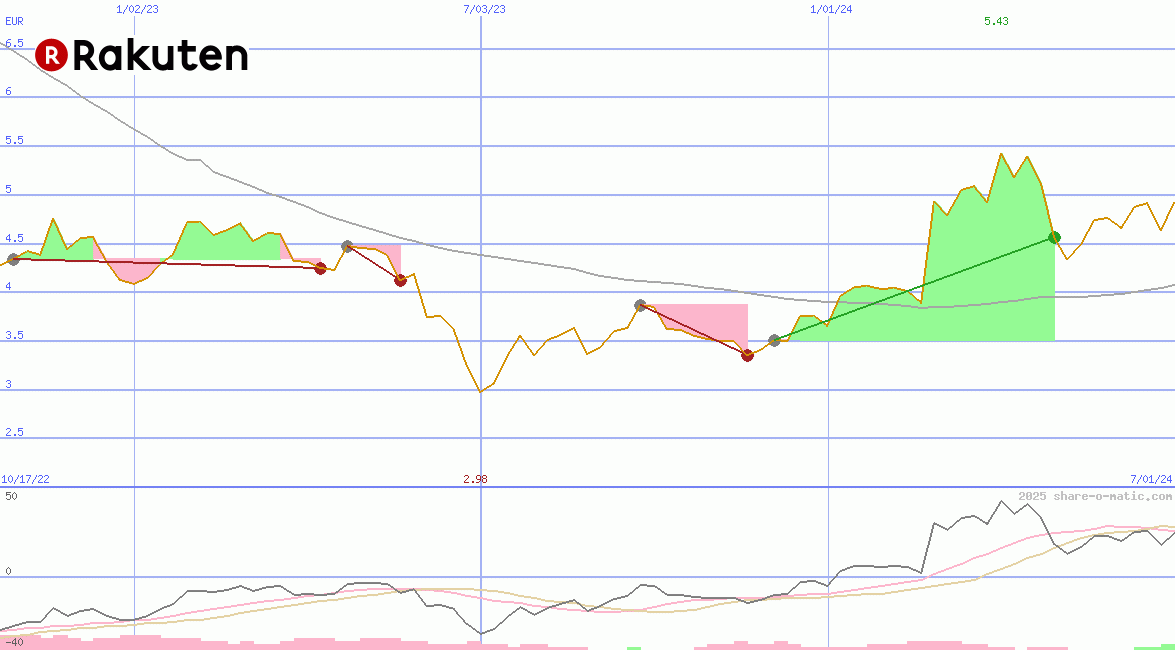The width and height of the screenshot is (1175, 650).
Task: Click the red 2.98 low value label
Action: coord(476,479)
